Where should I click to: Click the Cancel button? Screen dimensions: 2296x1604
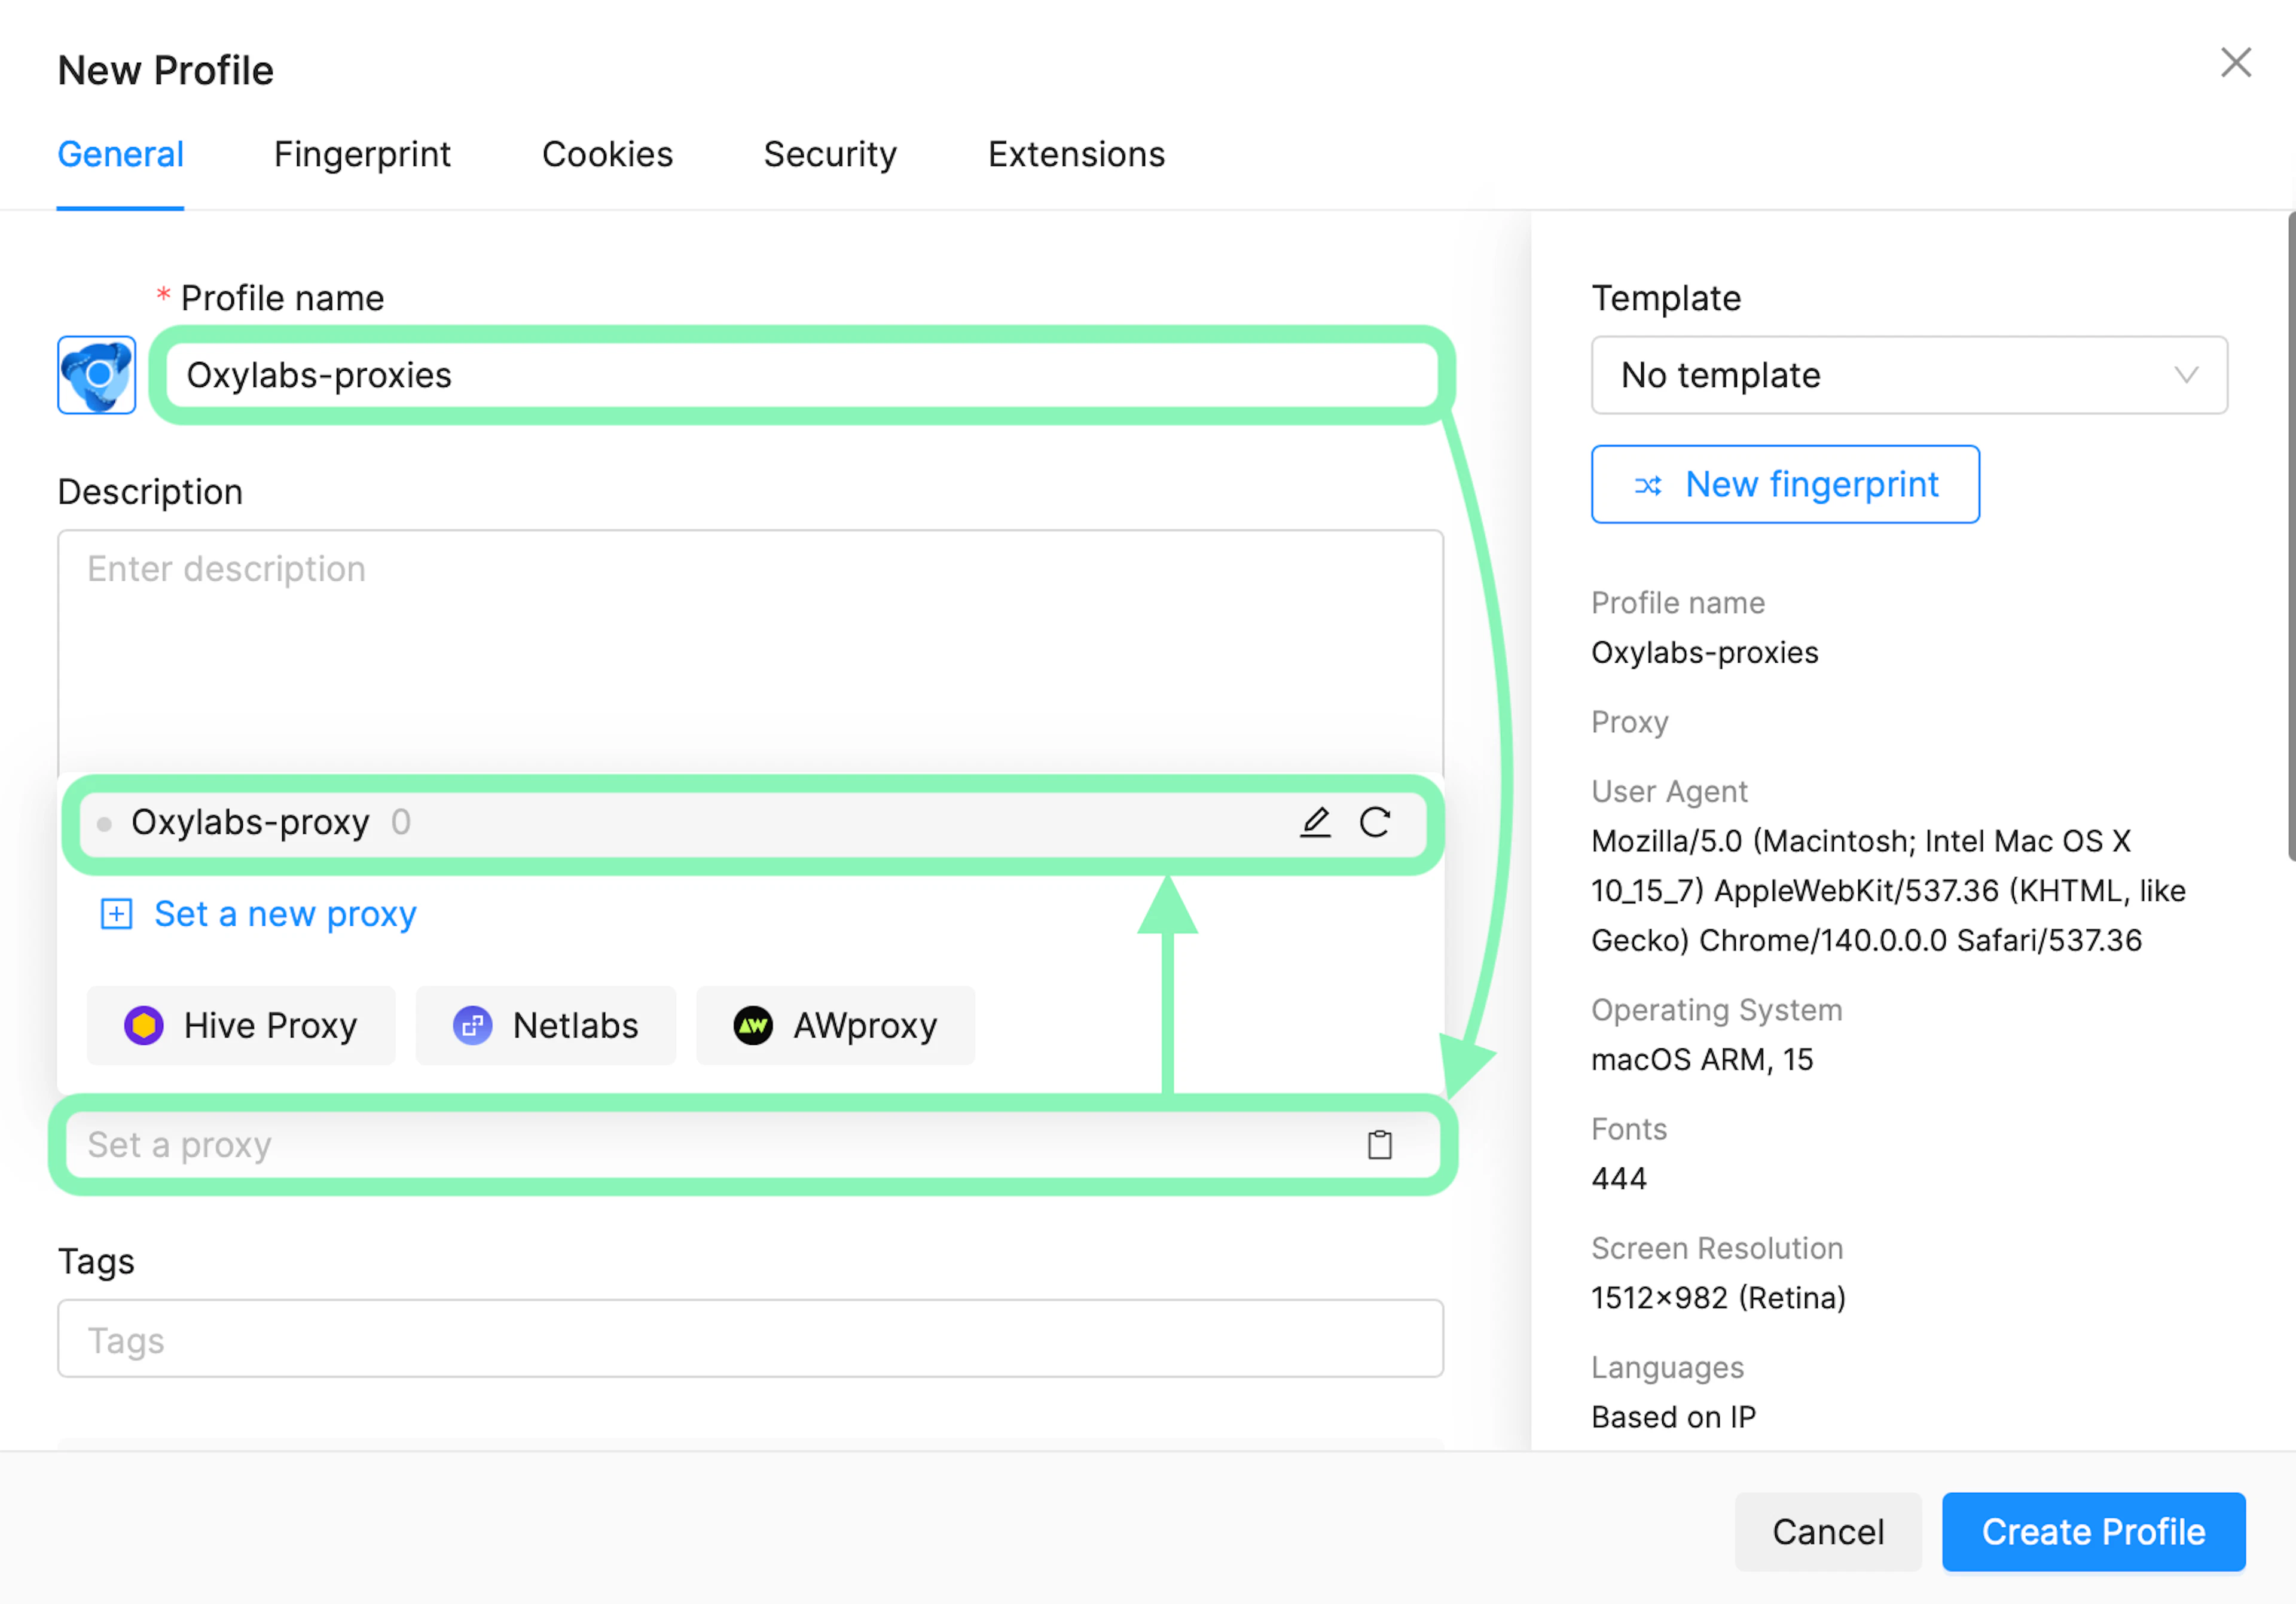[1828, 1531]
